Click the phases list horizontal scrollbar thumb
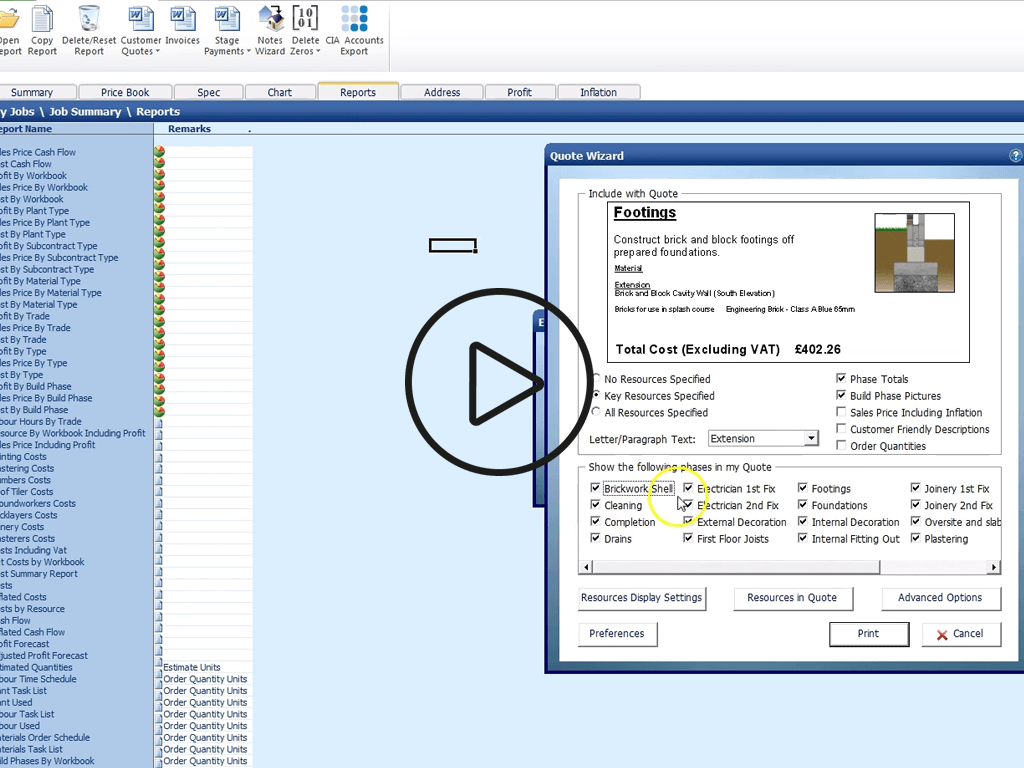 (736, 567)
